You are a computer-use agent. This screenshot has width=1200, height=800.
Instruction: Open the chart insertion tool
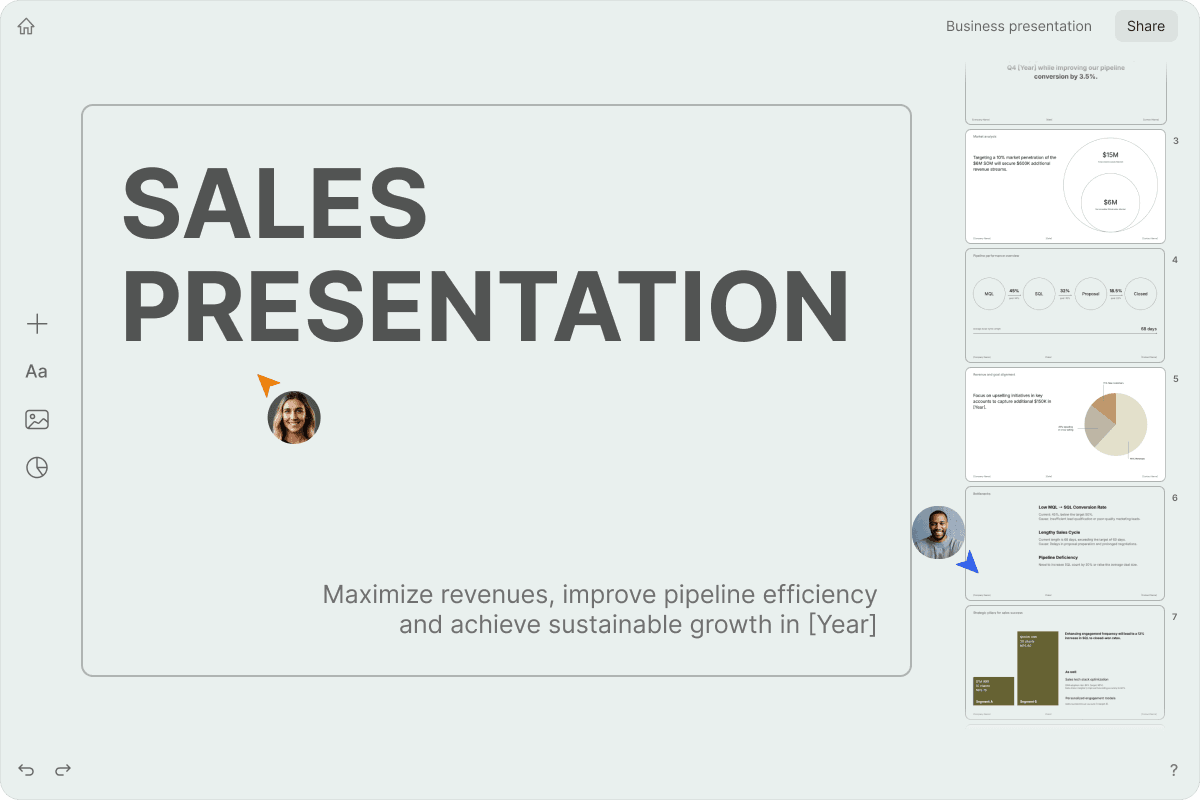pyautogui.click(x=36, y=467)
